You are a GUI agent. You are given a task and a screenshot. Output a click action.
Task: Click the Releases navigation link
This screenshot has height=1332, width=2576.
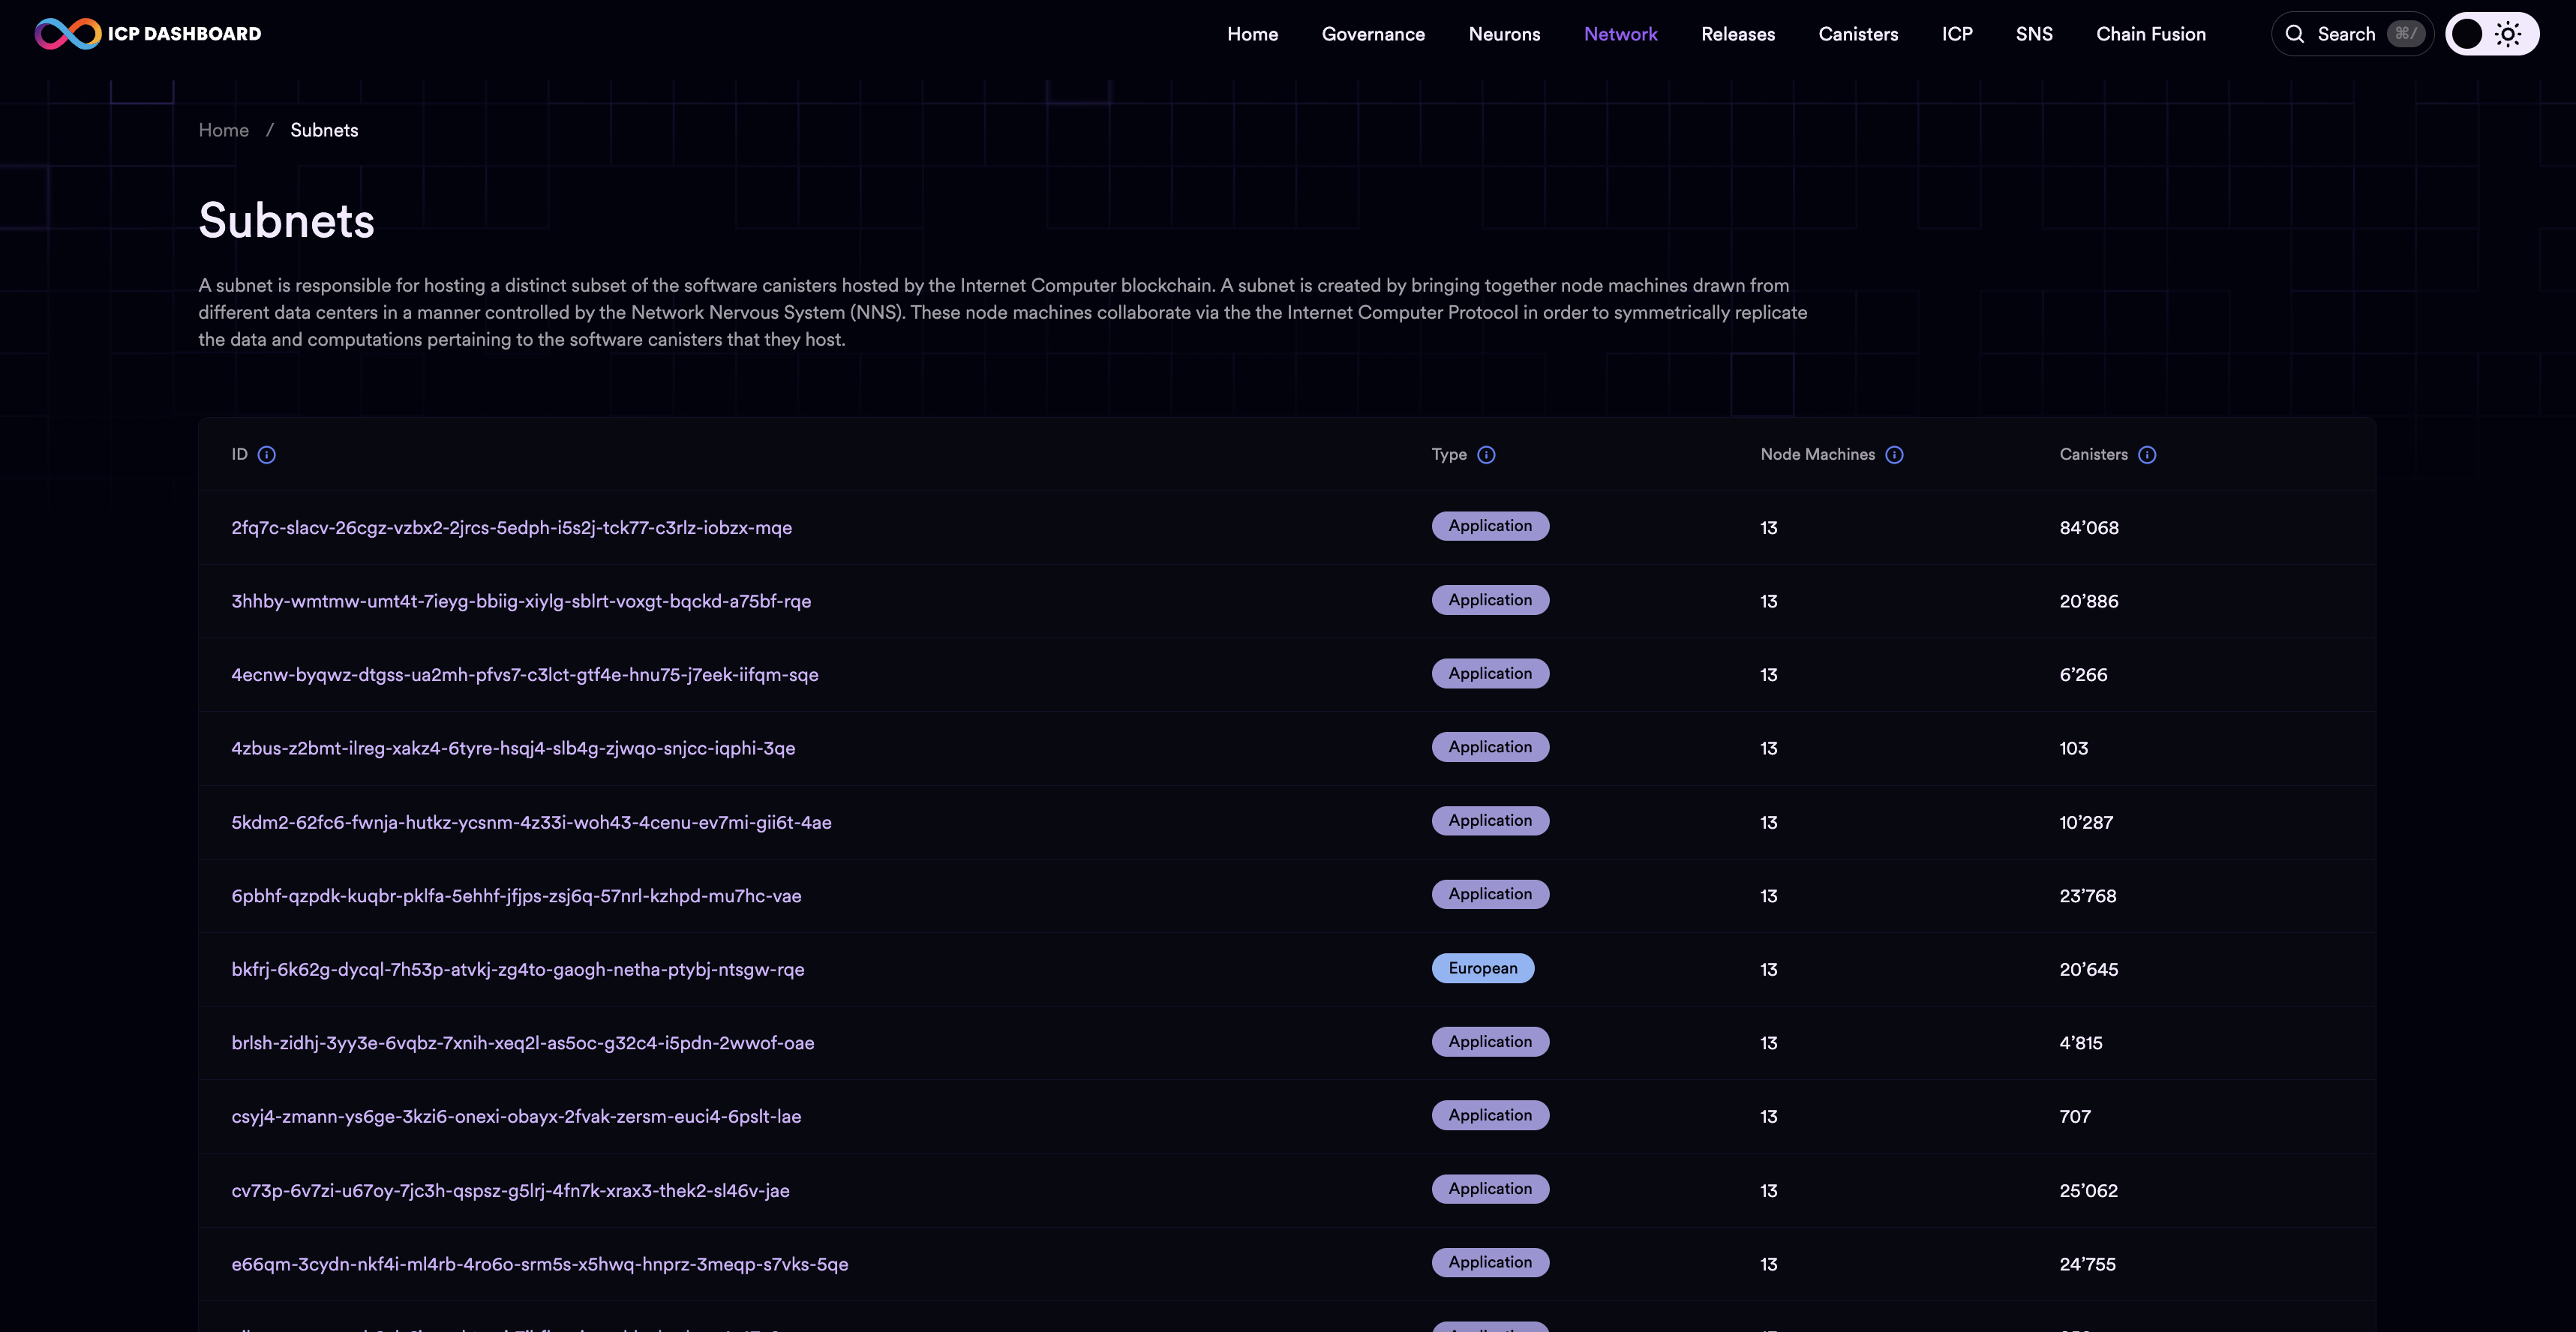(1738, 34)
